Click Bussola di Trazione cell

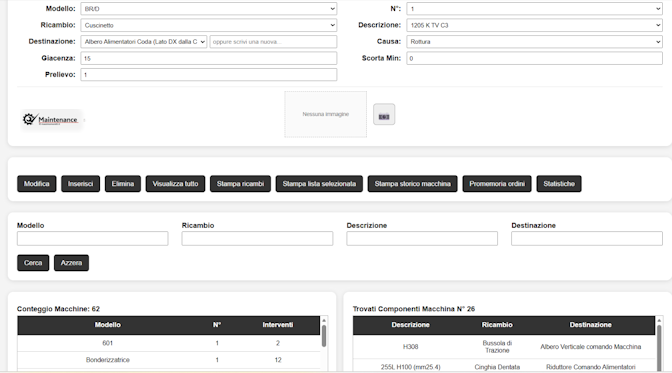pos(497,347)
